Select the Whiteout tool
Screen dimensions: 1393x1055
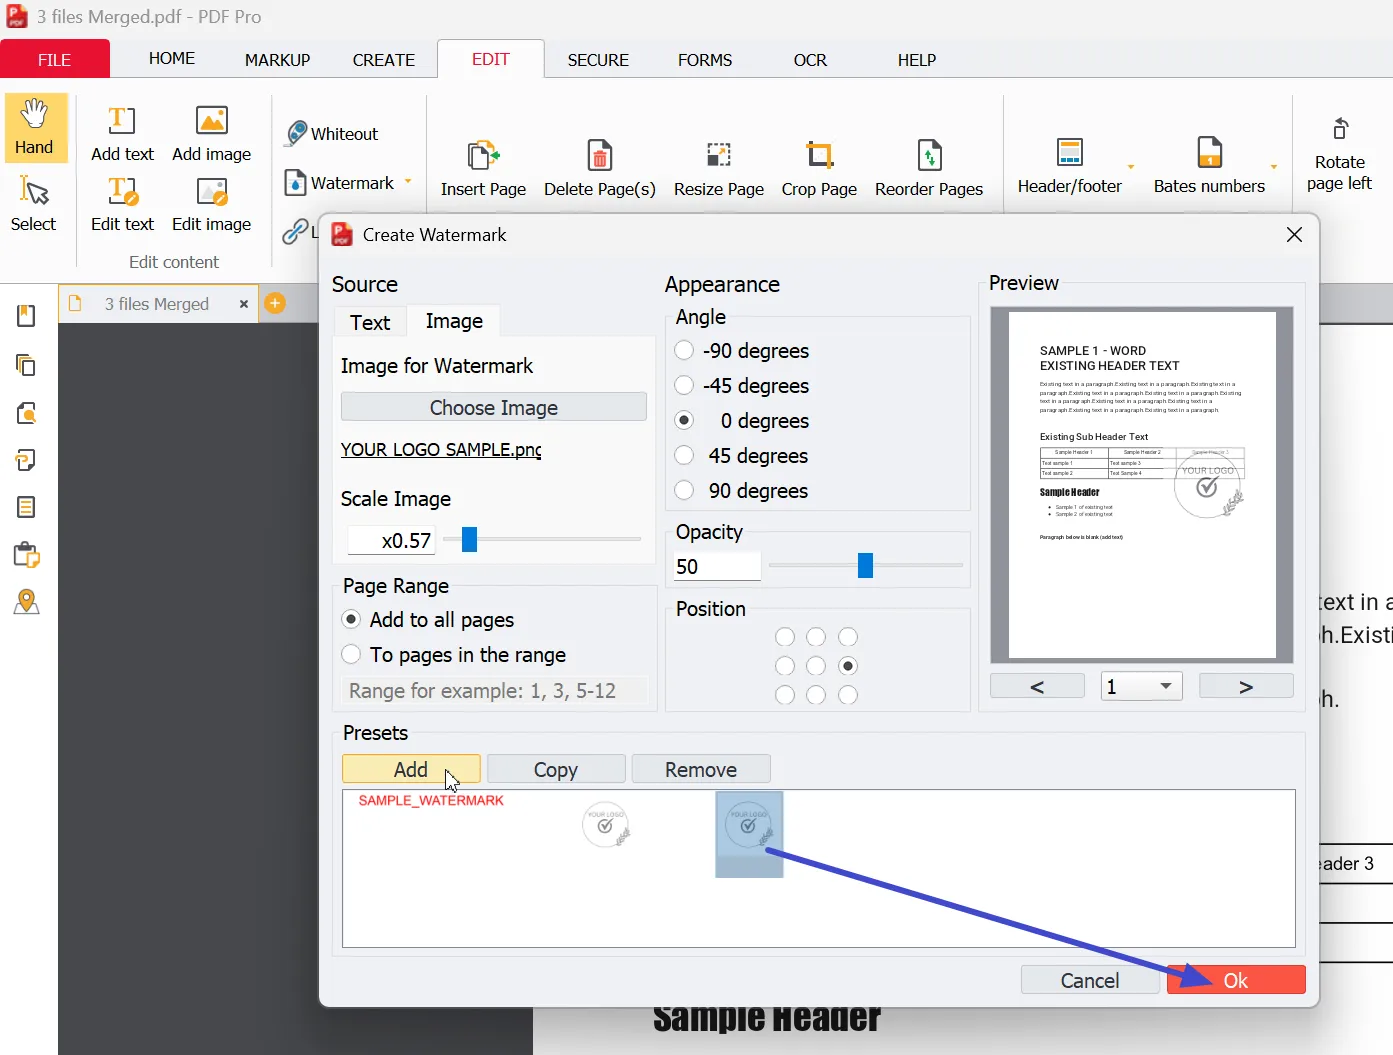[332, 133]
